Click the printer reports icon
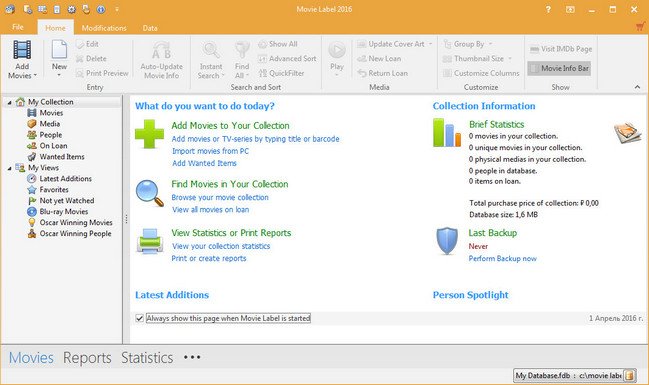Image resolution: width=649 pixels, height=385 pixels. click(x=149, y=241)
